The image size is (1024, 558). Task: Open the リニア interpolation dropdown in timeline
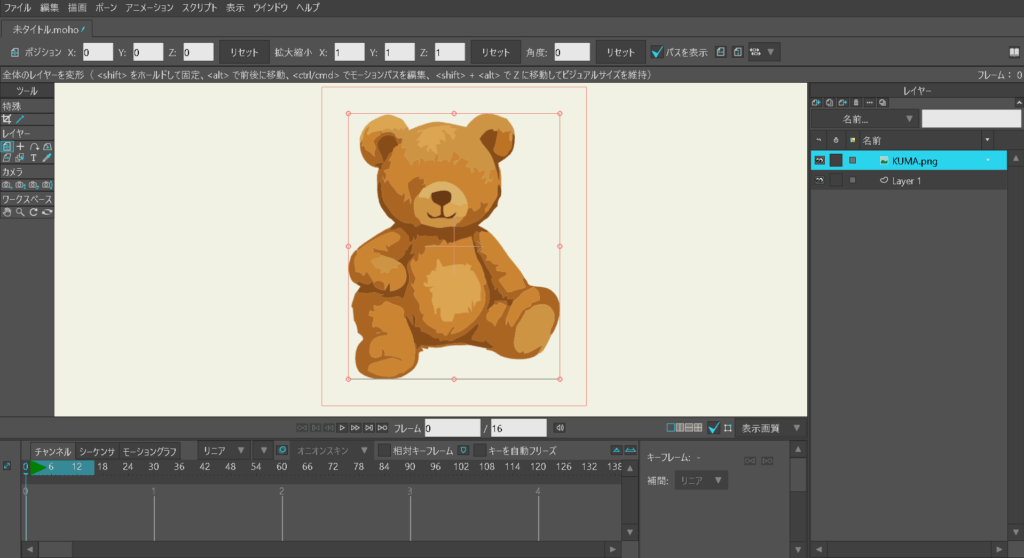point(223,451)
